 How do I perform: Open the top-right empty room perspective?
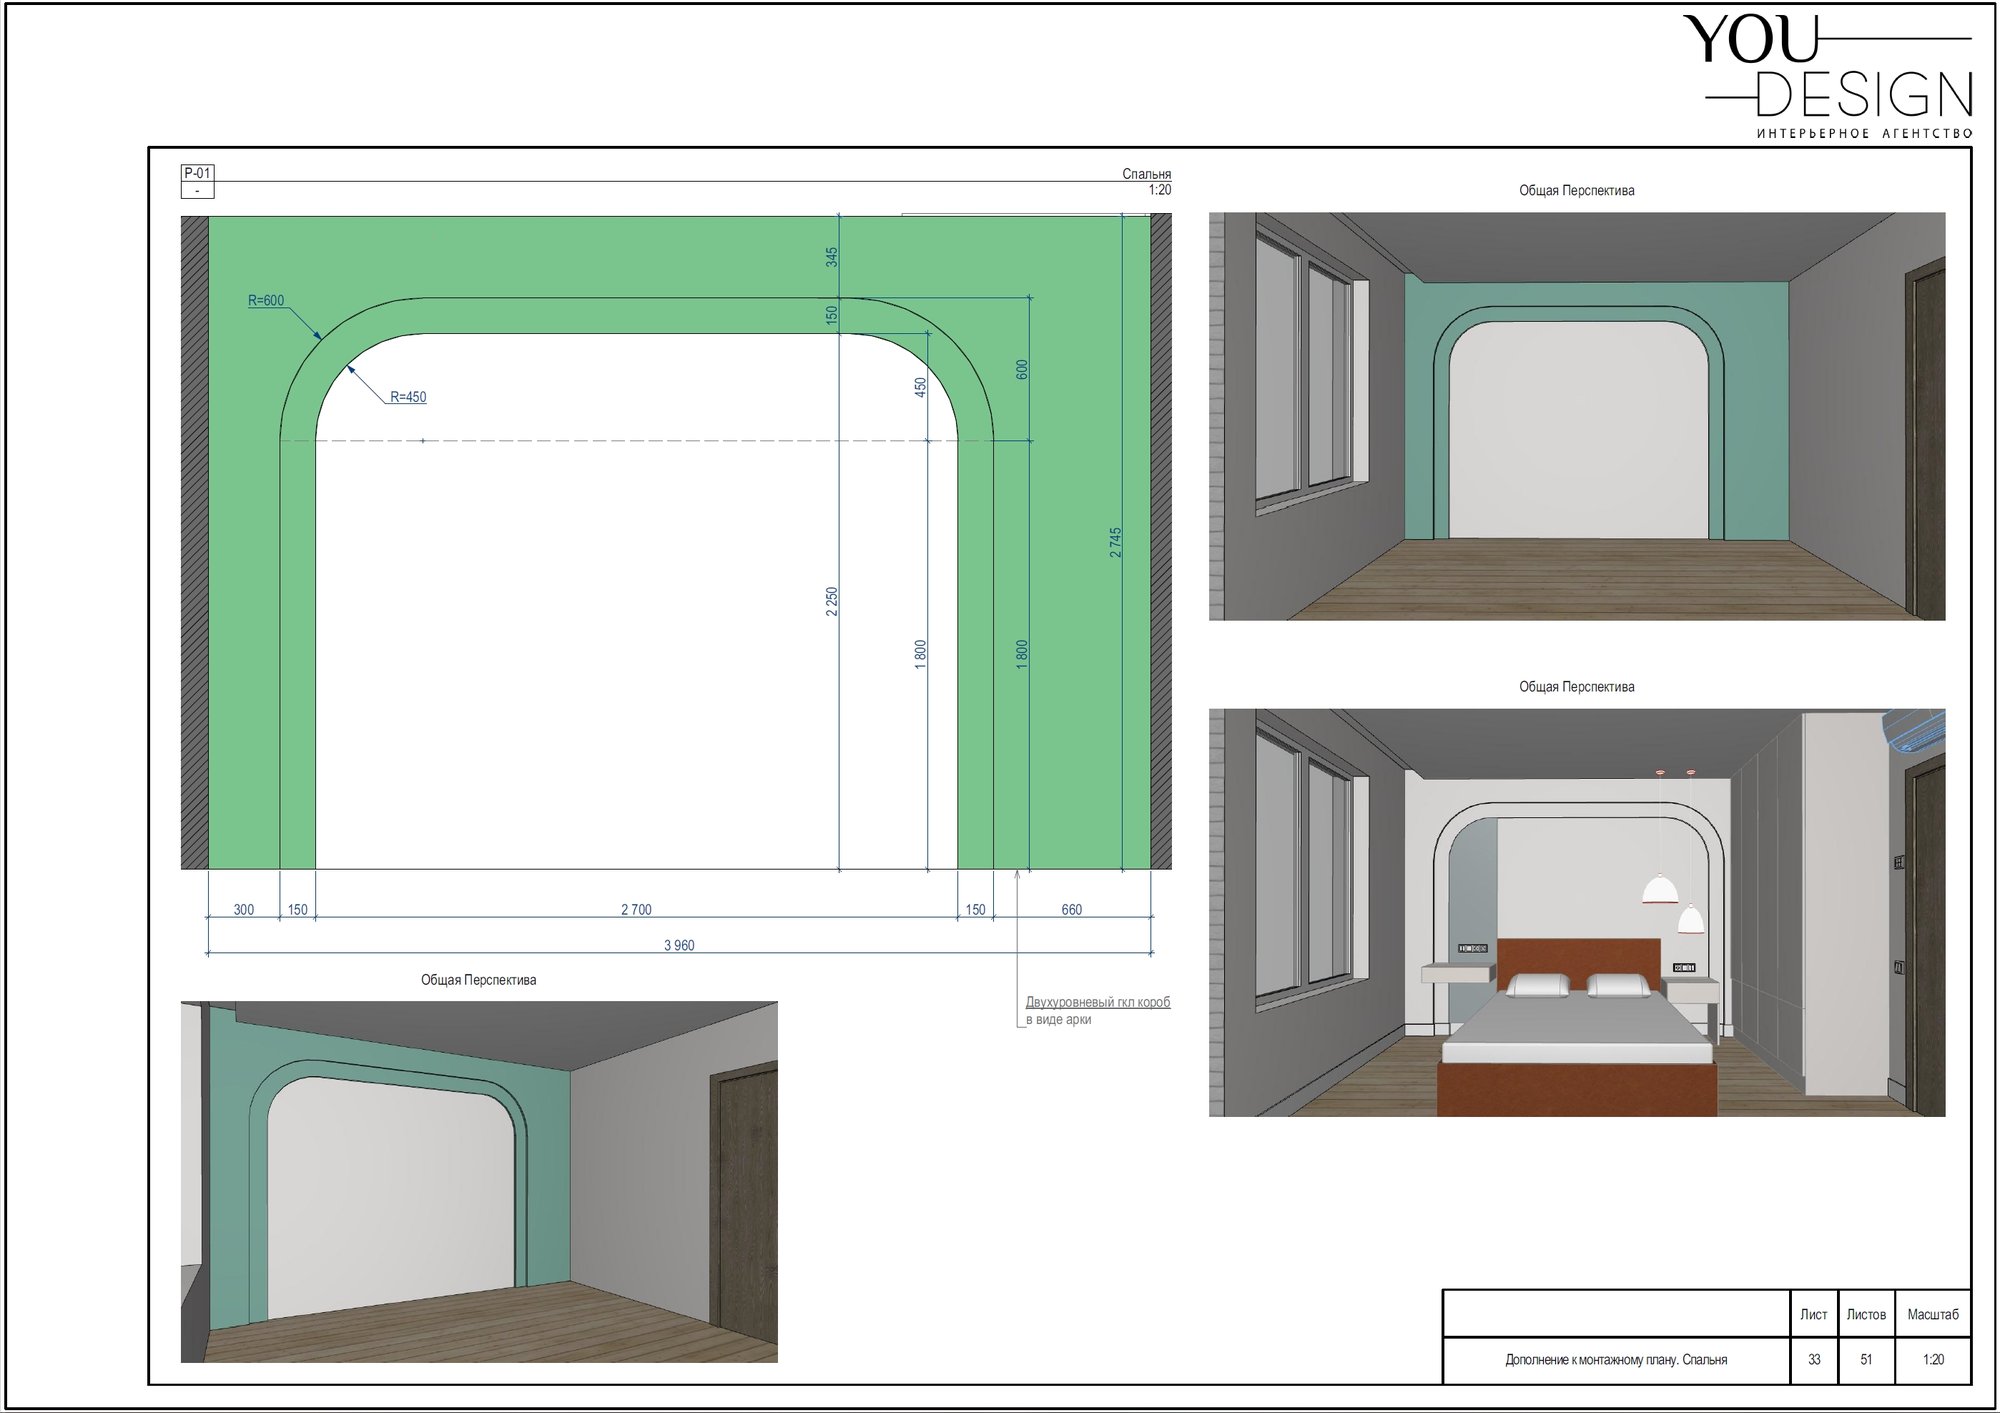[1577, 416]
